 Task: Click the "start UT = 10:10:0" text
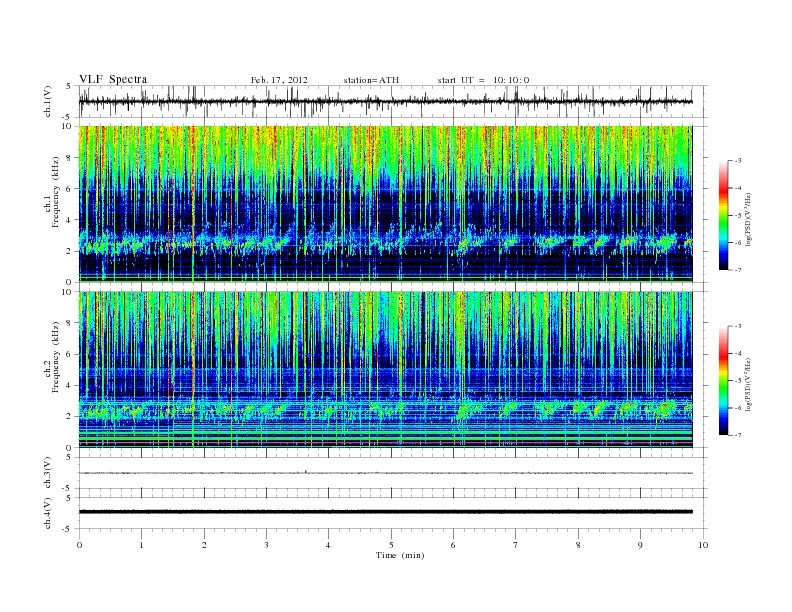pos(483,80)
